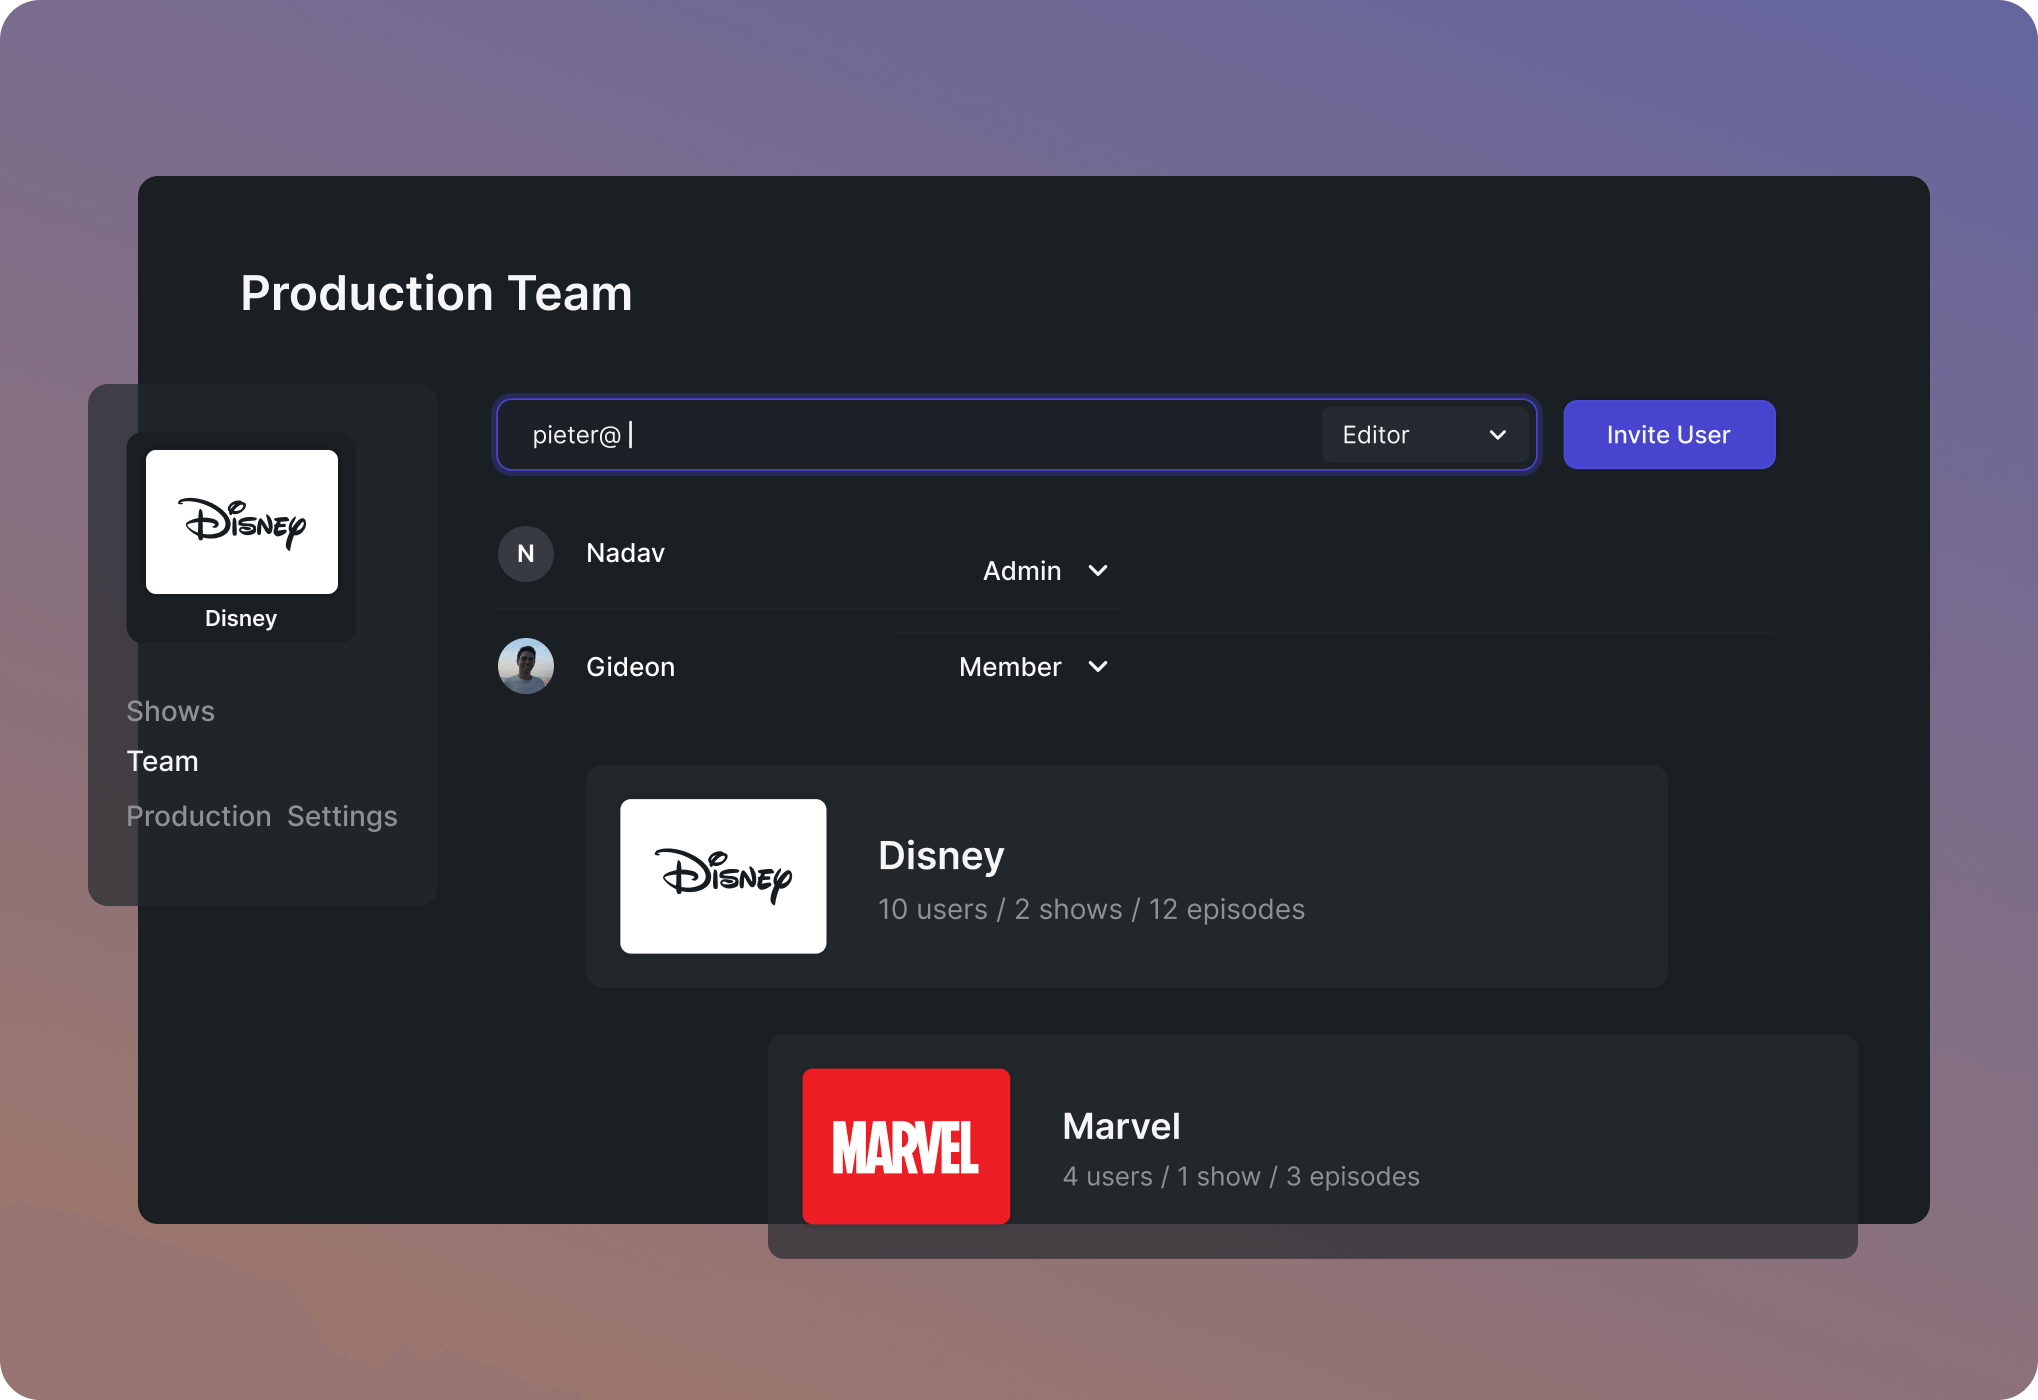
Task: Open the Editor role dropdown
Action: click(1400, 435)
